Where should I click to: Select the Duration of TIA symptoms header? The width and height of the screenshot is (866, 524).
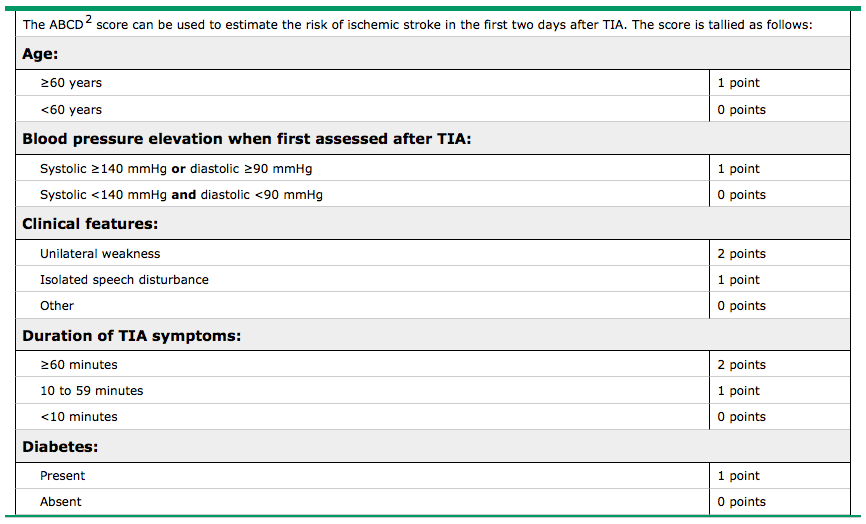click(x=131, y=336)
